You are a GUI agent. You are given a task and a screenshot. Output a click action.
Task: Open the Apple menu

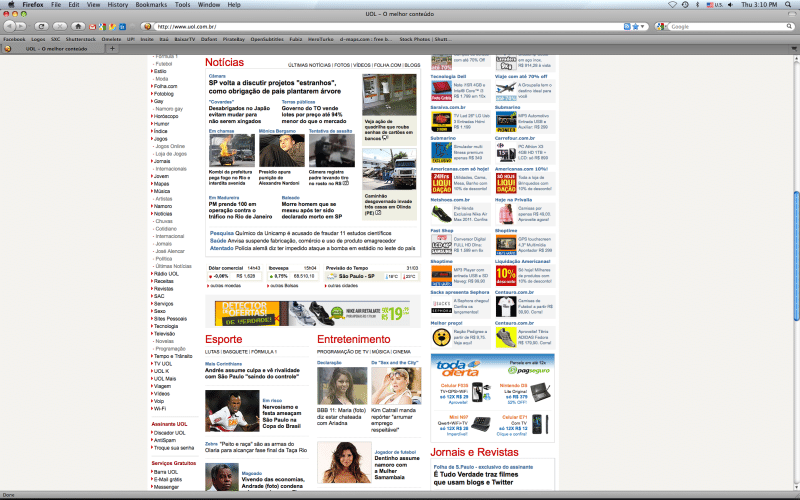[x=11, y=5]
